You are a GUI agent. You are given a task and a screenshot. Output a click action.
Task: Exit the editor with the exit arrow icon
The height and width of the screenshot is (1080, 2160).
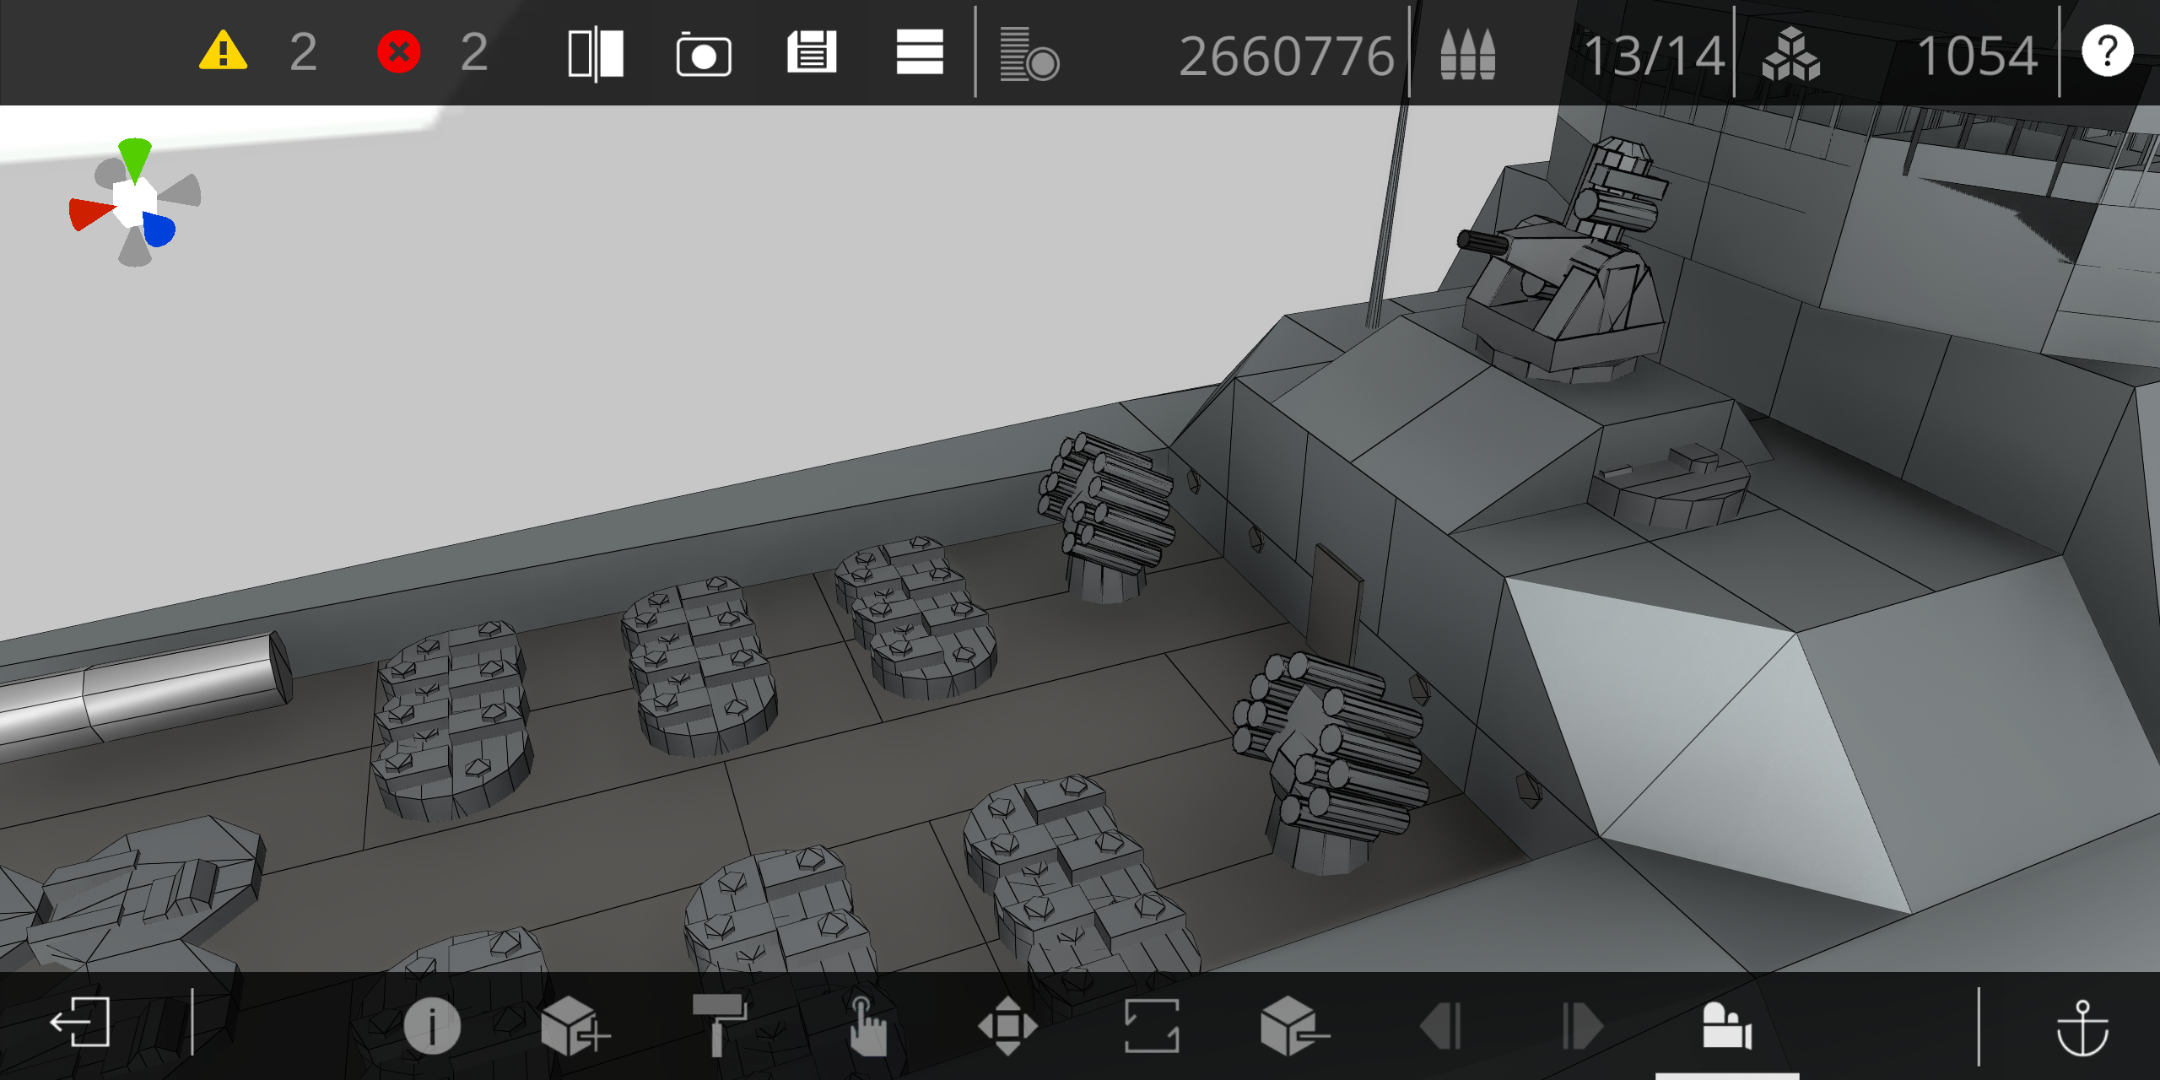(x=80, y=1023)
